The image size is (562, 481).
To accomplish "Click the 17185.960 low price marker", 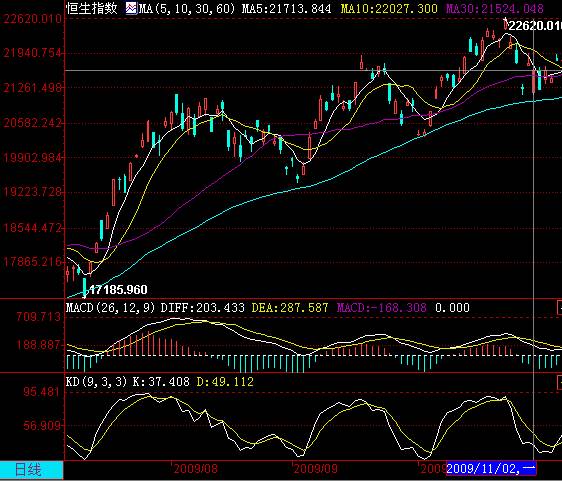I will click(118, 290).
